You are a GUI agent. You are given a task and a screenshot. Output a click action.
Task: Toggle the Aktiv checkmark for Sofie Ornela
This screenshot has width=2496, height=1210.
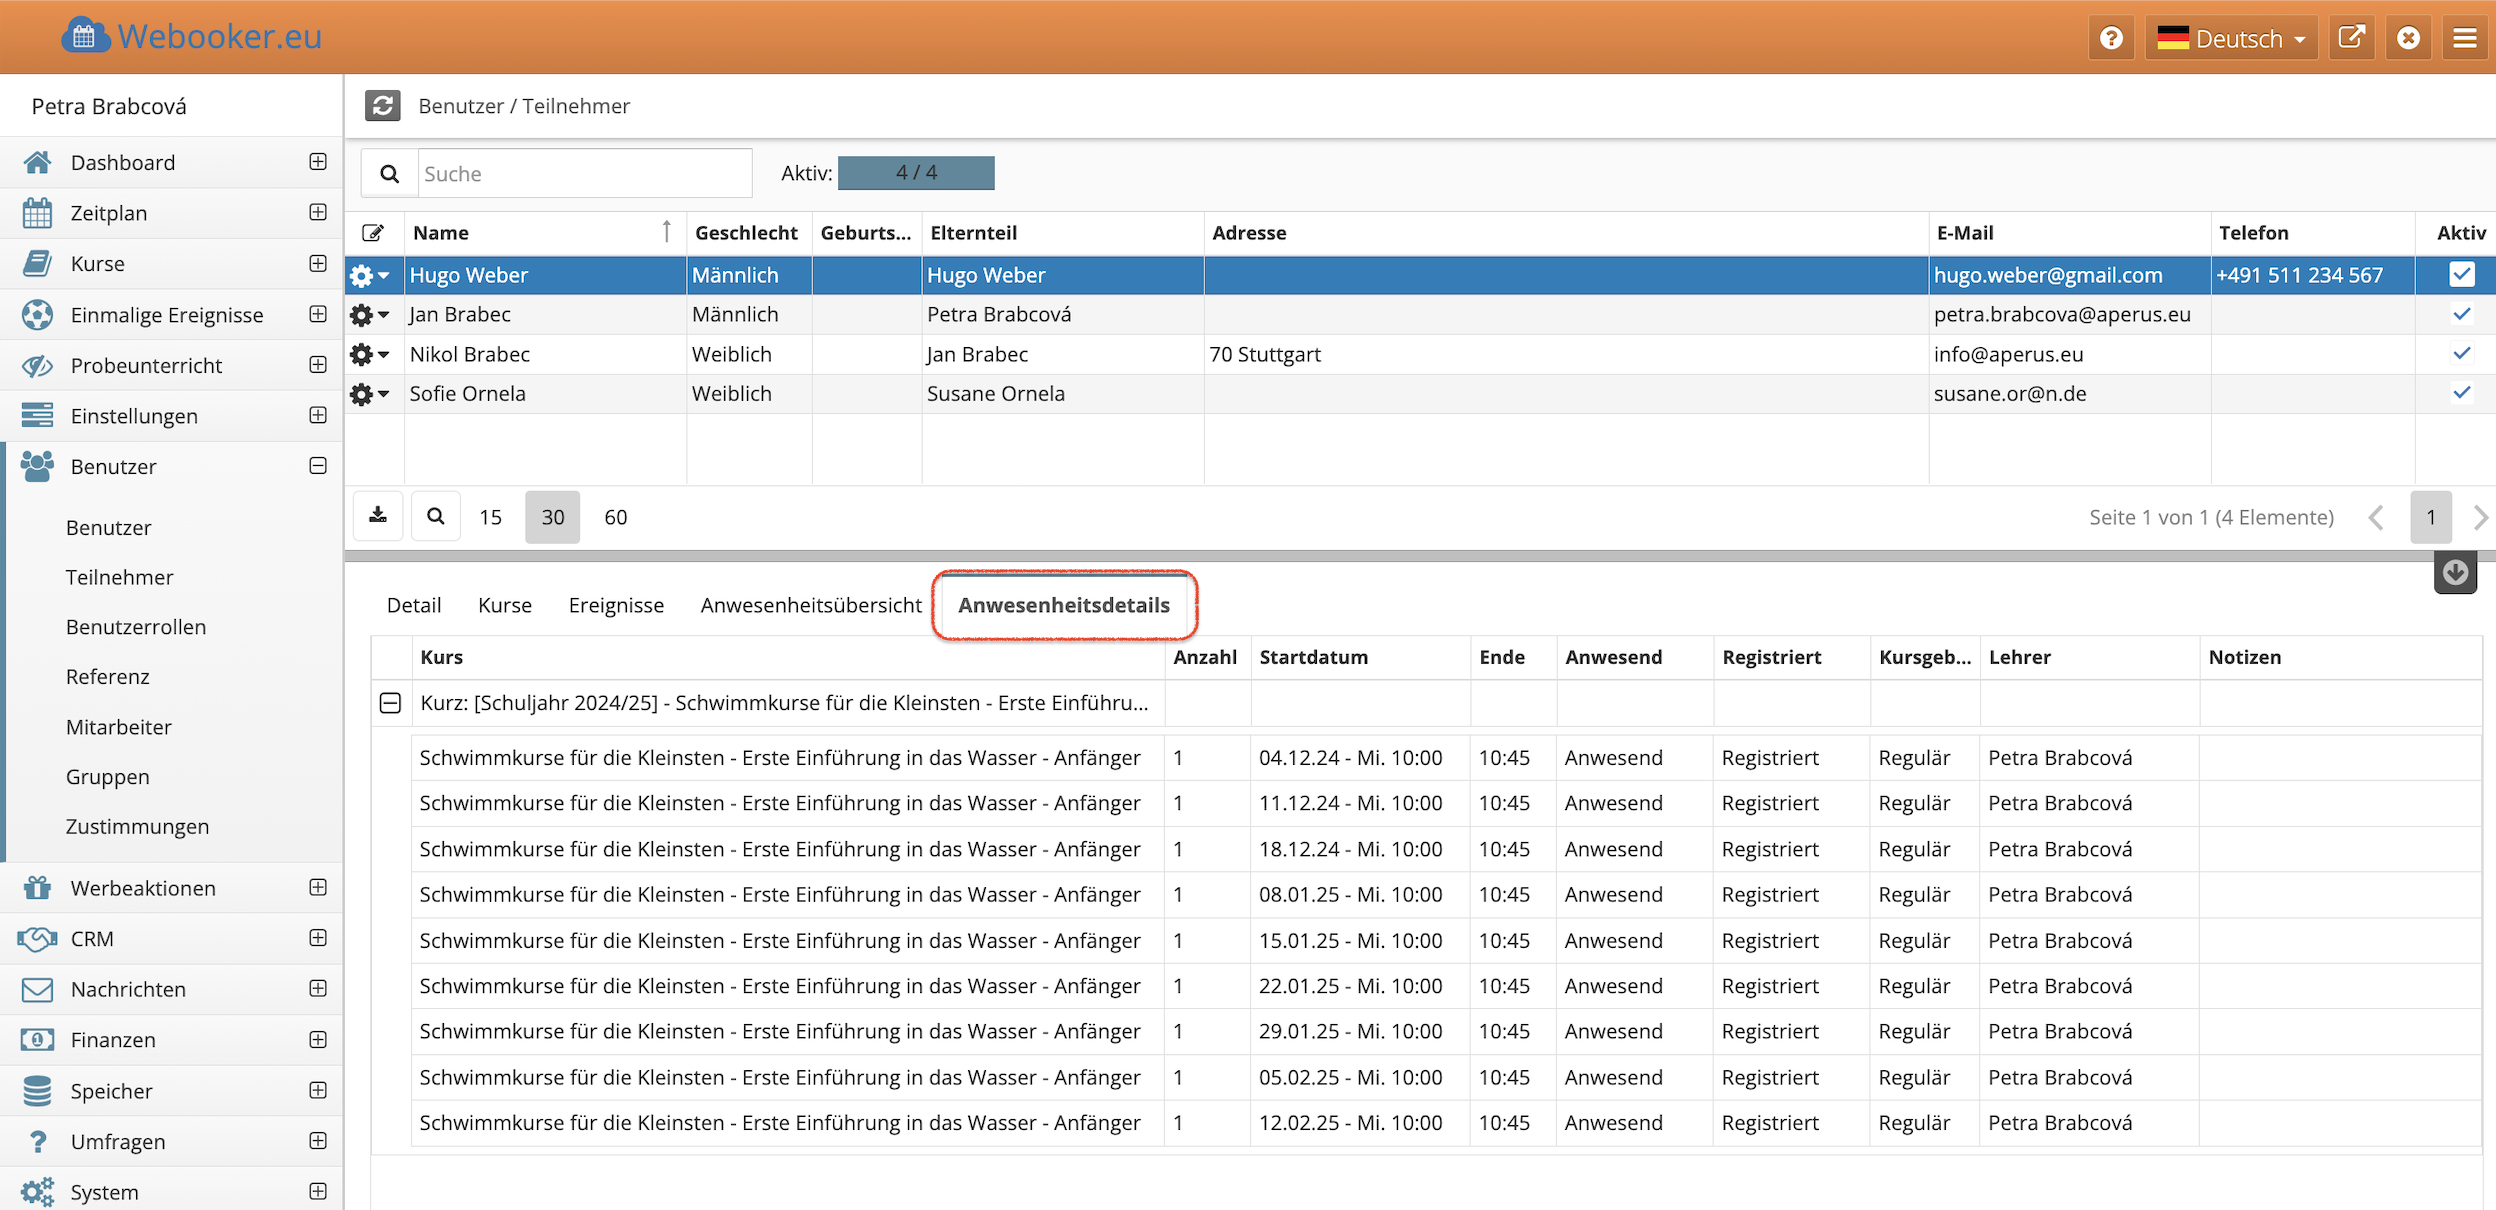(x=2461, y=393)
